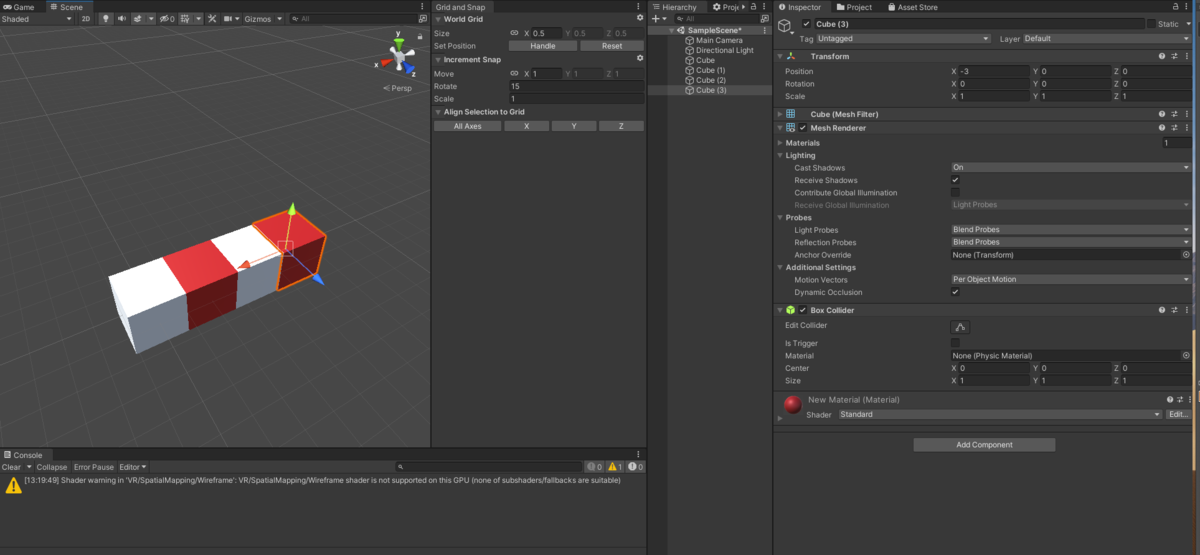The image size is (1200, 555).
Task: Toggle 2D view mode in Scene
Action: pos(86,19)
